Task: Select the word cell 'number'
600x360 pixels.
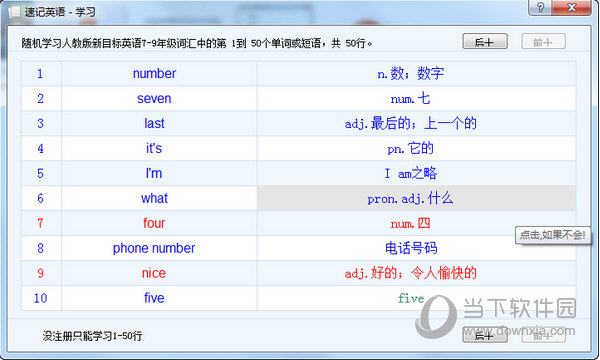Action: pyautogui.click(x=159, y=73)
